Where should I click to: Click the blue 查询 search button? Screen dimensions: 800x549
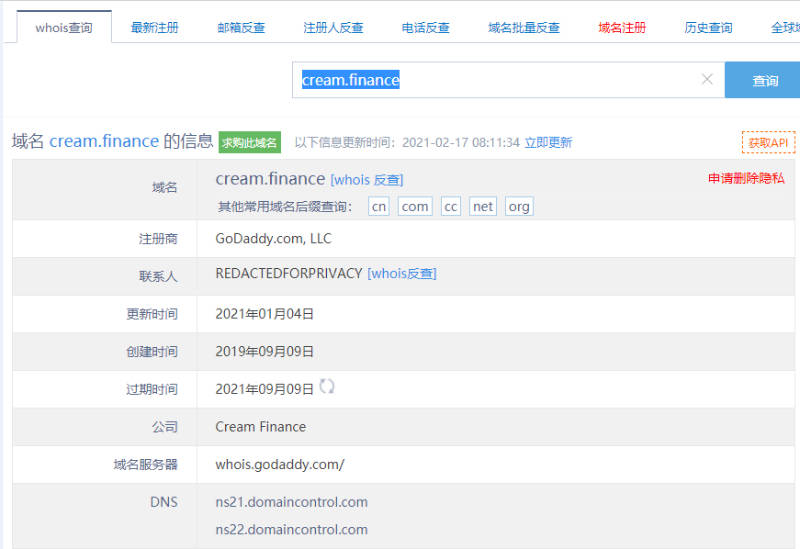764,80
